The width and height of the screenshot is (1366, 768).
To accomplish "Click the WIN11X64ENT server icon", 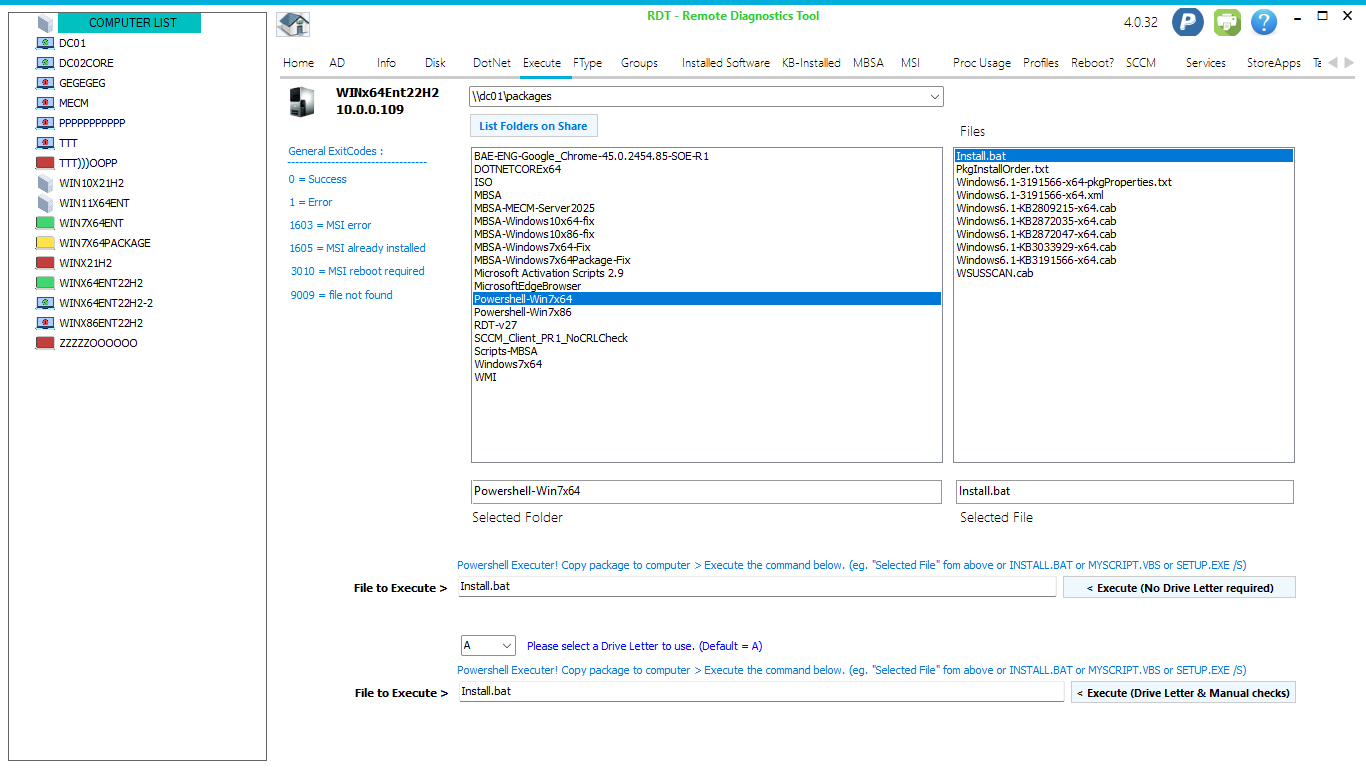I will point(45,203).
